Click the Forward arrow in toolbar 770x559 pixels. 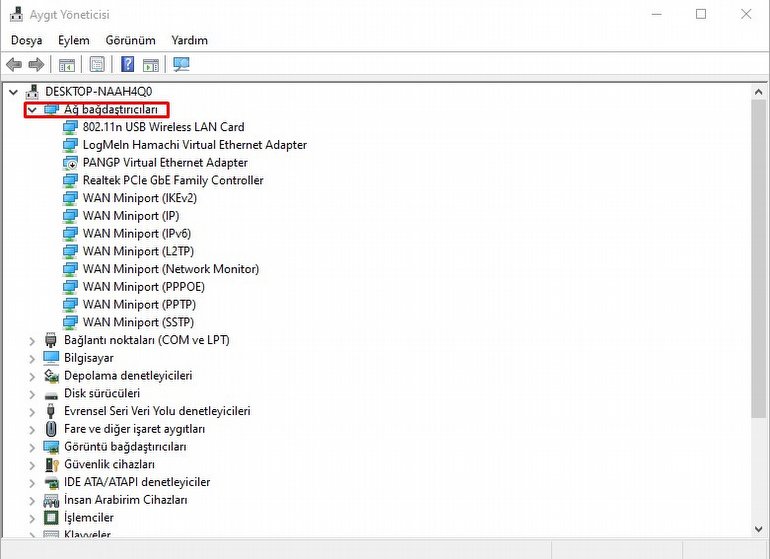click(x=37, y=65)
